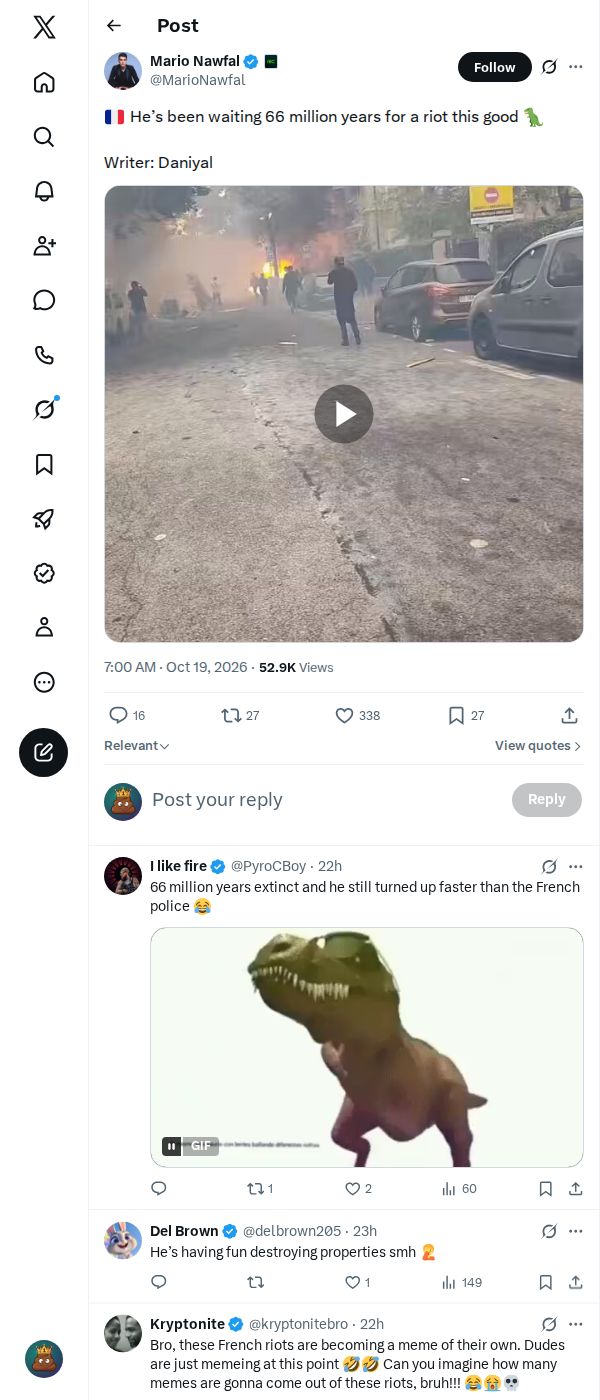Go back using the arrow icon

[x=114, y=26]
